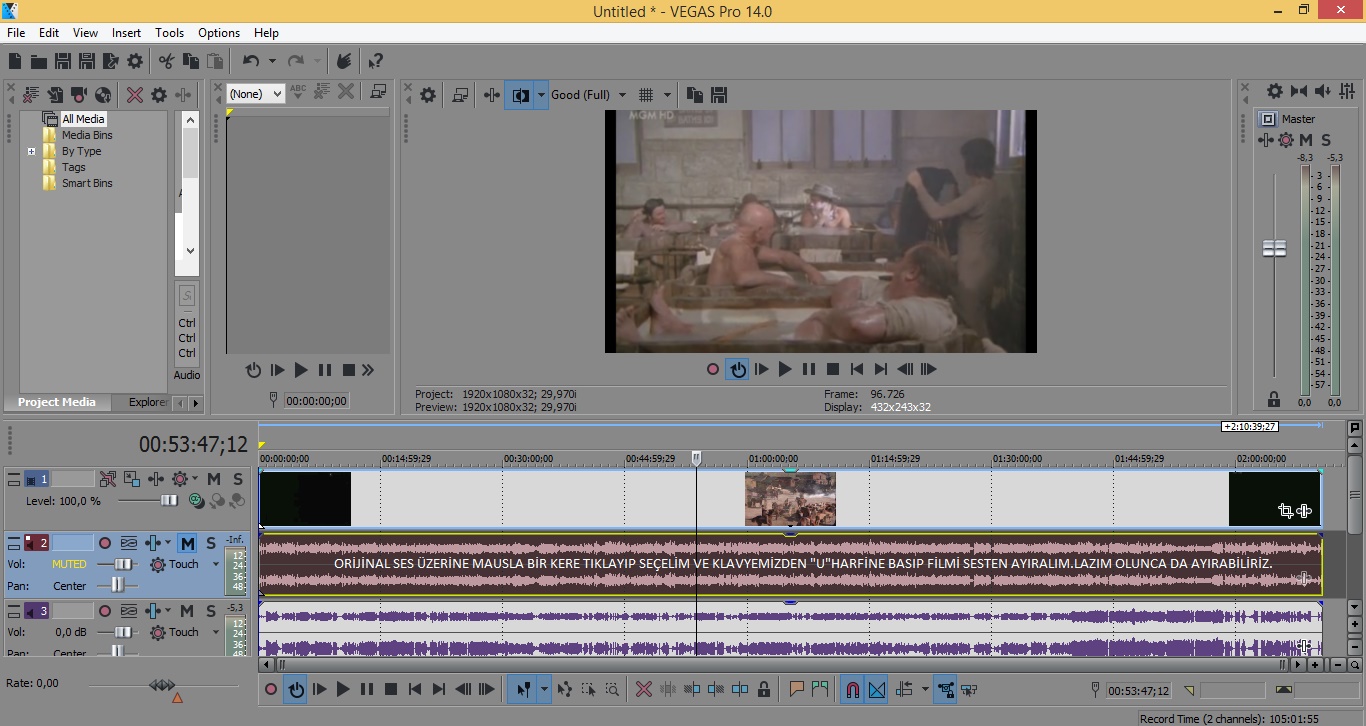This screenshot has width=1366, height=726.
Task: Solo track 2 with S button
Action: click(211, 543)
